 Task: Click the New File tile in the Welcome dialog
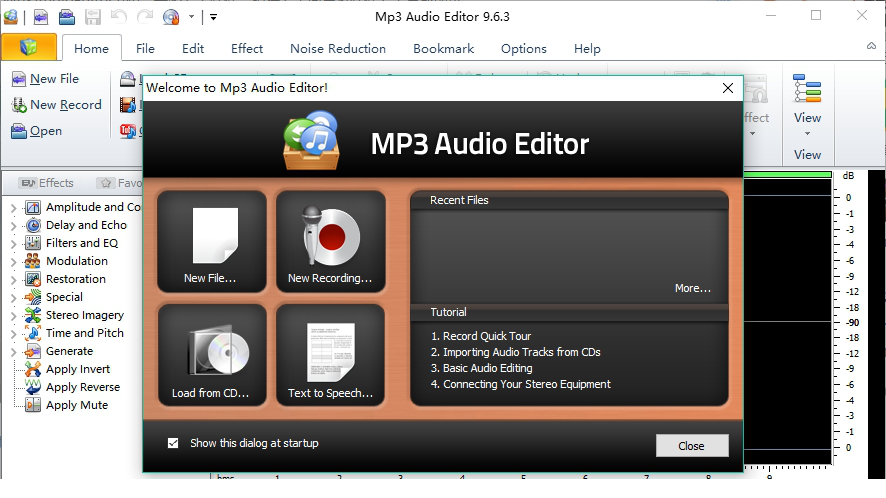pyautogui.click(x=212, y=241)
